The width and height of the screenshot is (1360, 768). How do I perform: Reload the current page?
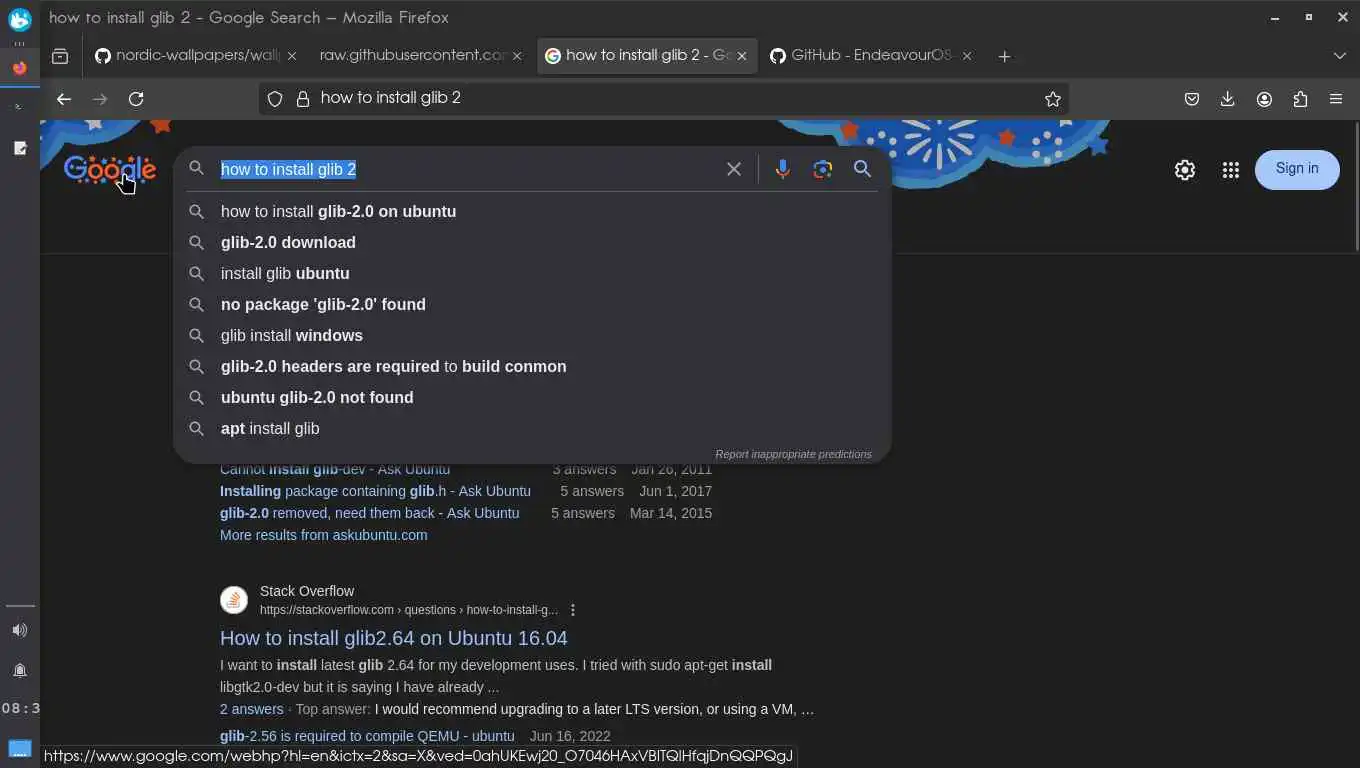click(x=136, y=98)
